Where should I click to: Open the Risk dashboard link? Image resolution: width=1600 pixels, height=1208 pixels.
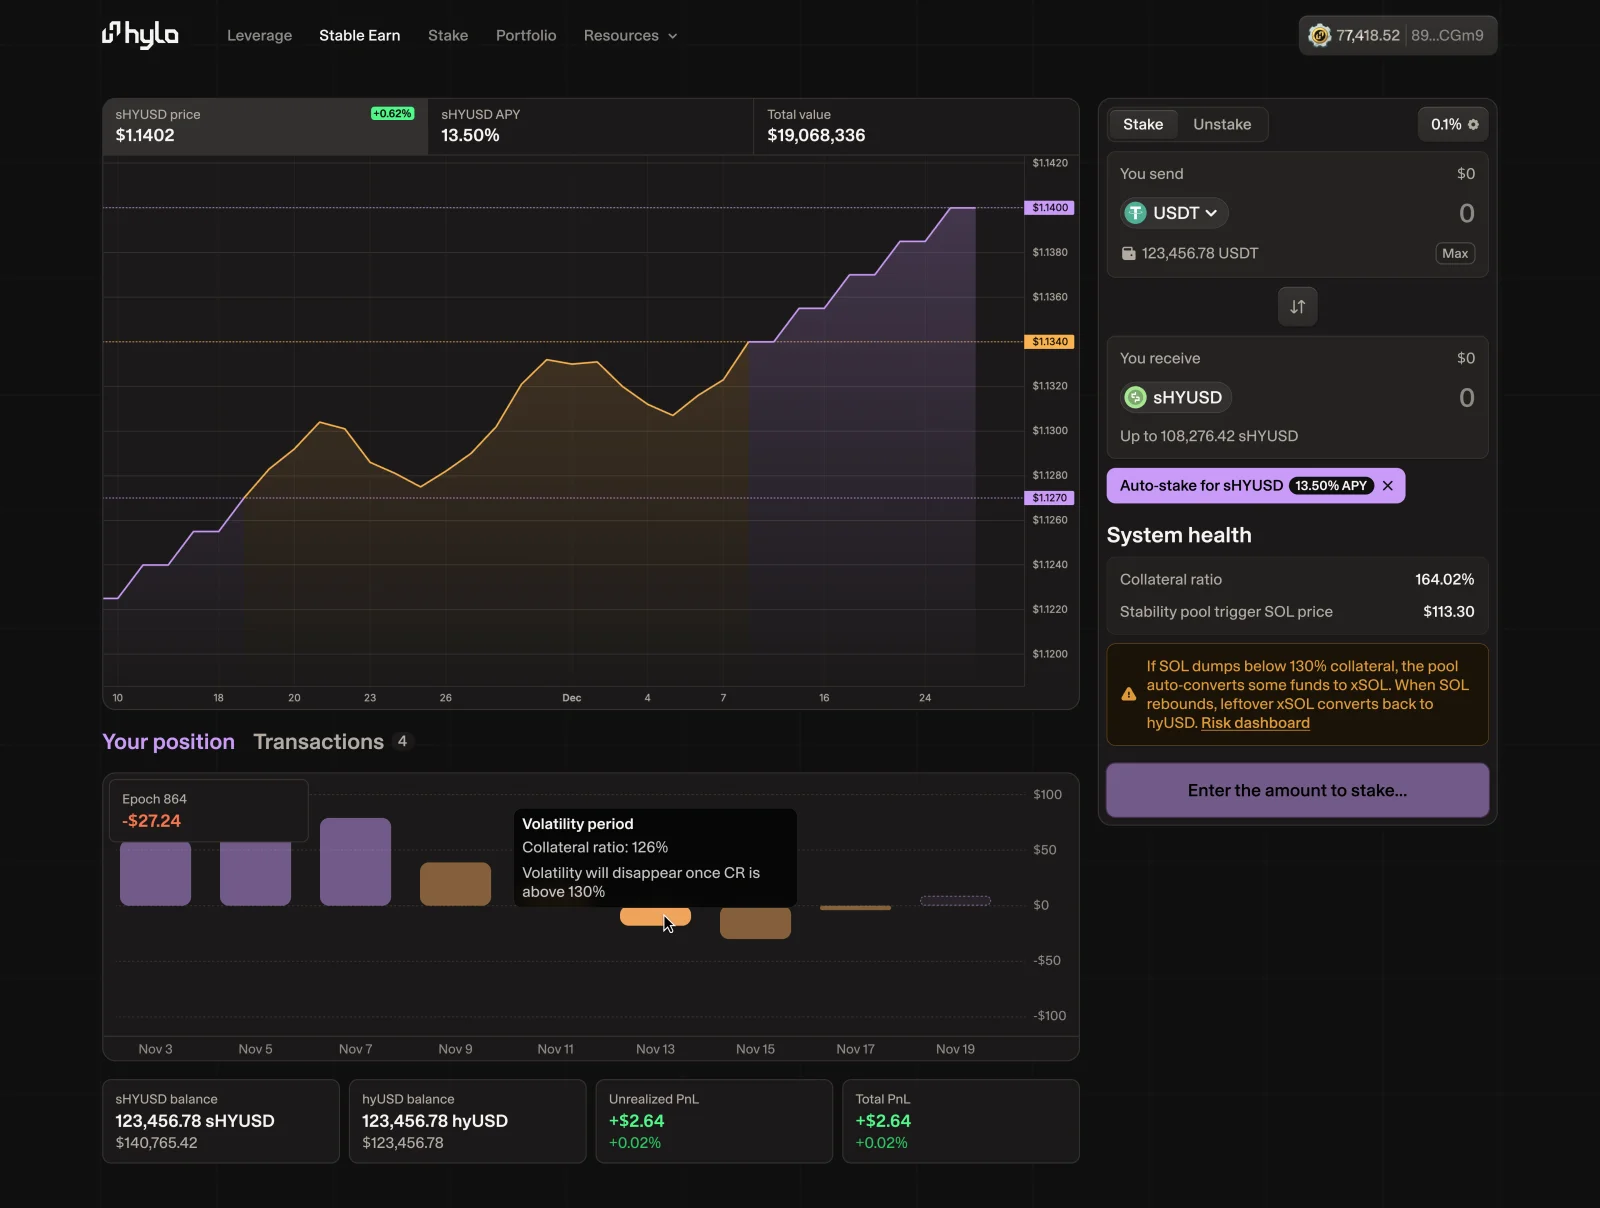[1255, 723]
